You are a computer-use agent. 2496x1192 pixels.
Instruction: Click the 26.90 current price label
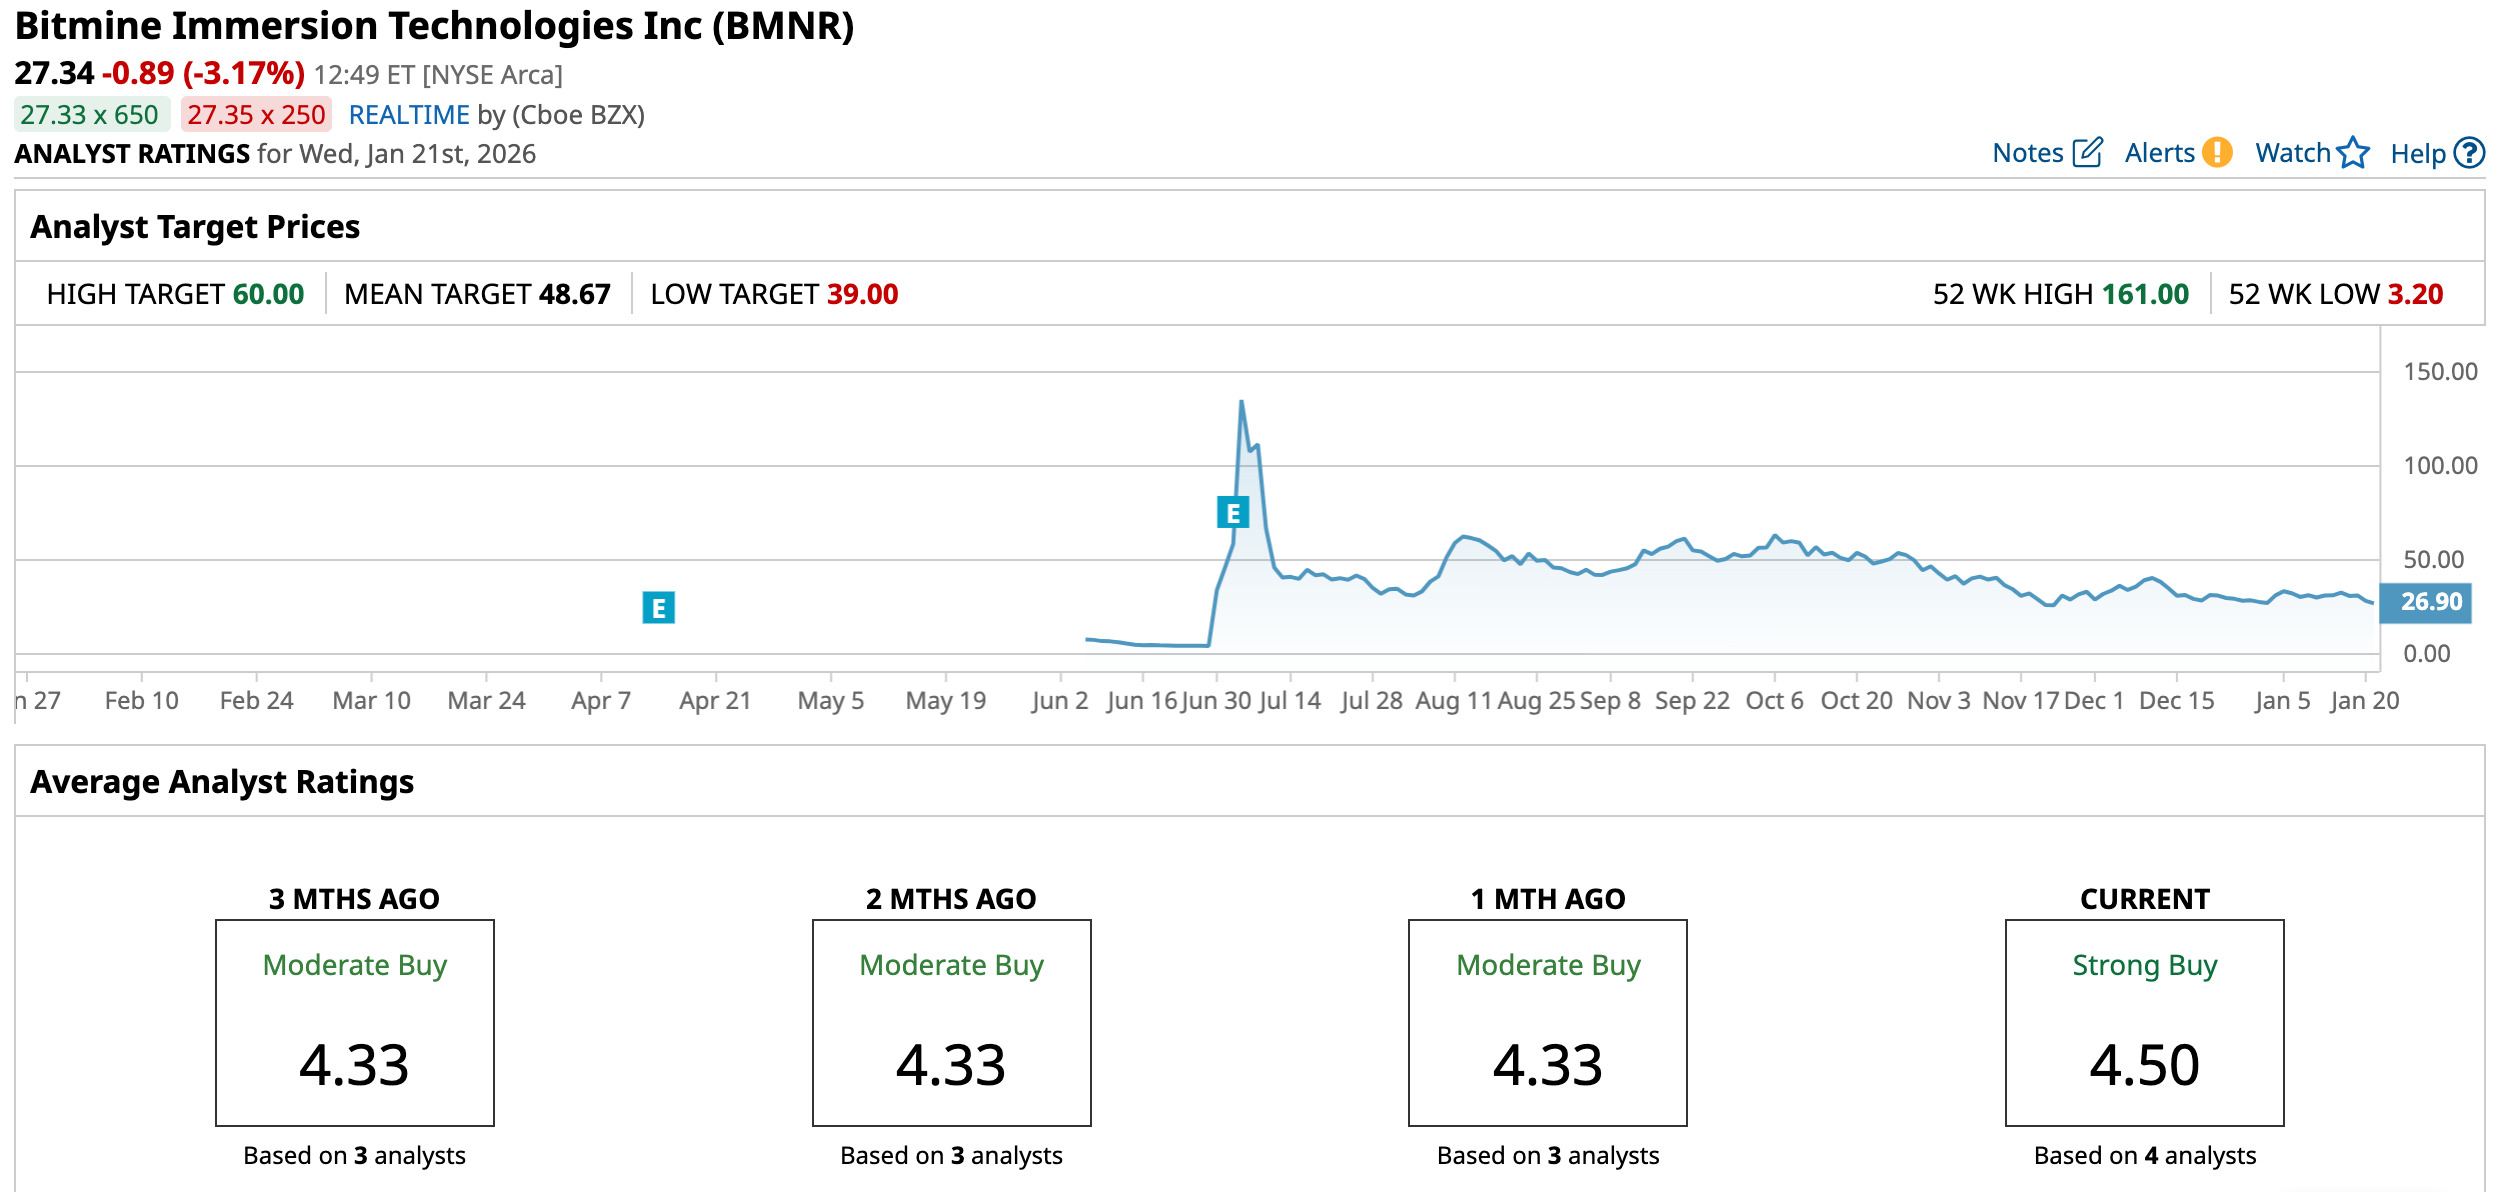2430,602
